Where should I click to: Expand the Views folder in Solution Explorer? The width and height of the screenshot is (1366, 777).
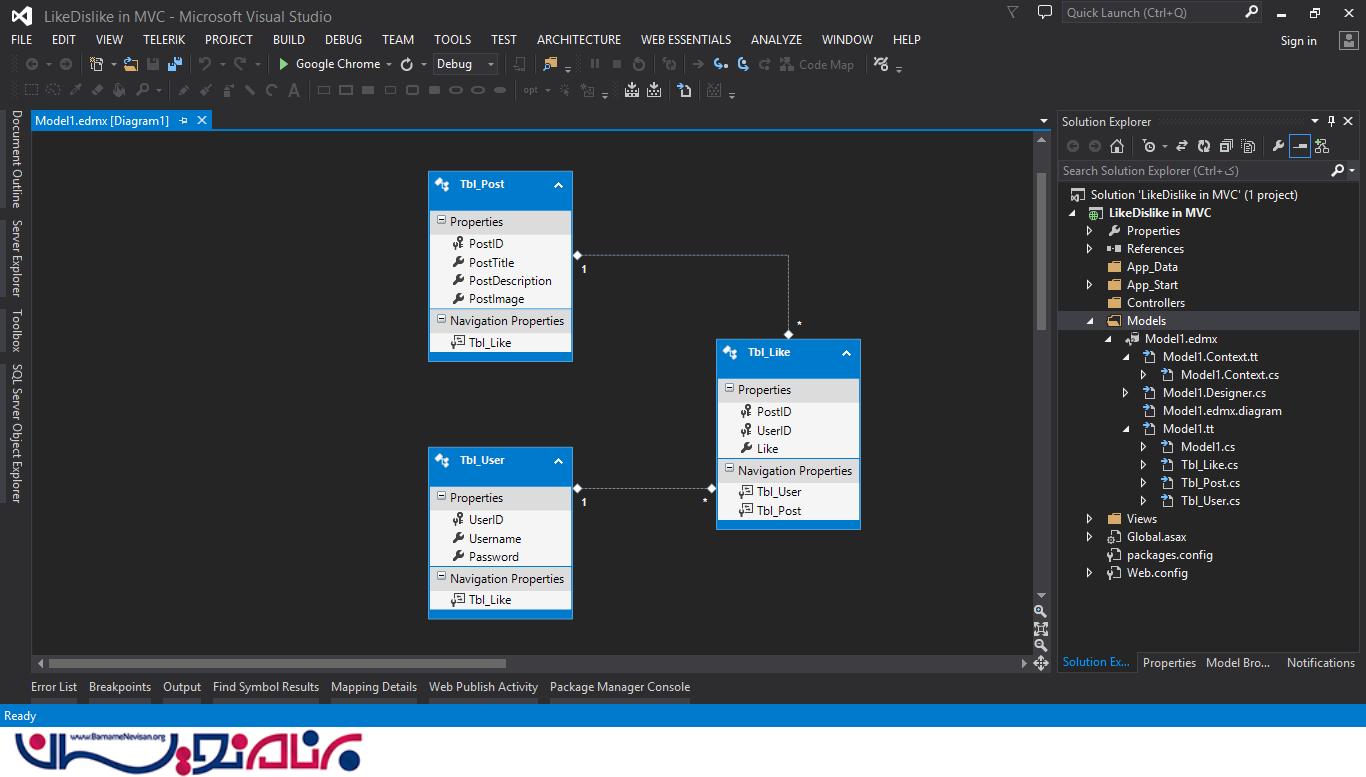(1090, 519)
